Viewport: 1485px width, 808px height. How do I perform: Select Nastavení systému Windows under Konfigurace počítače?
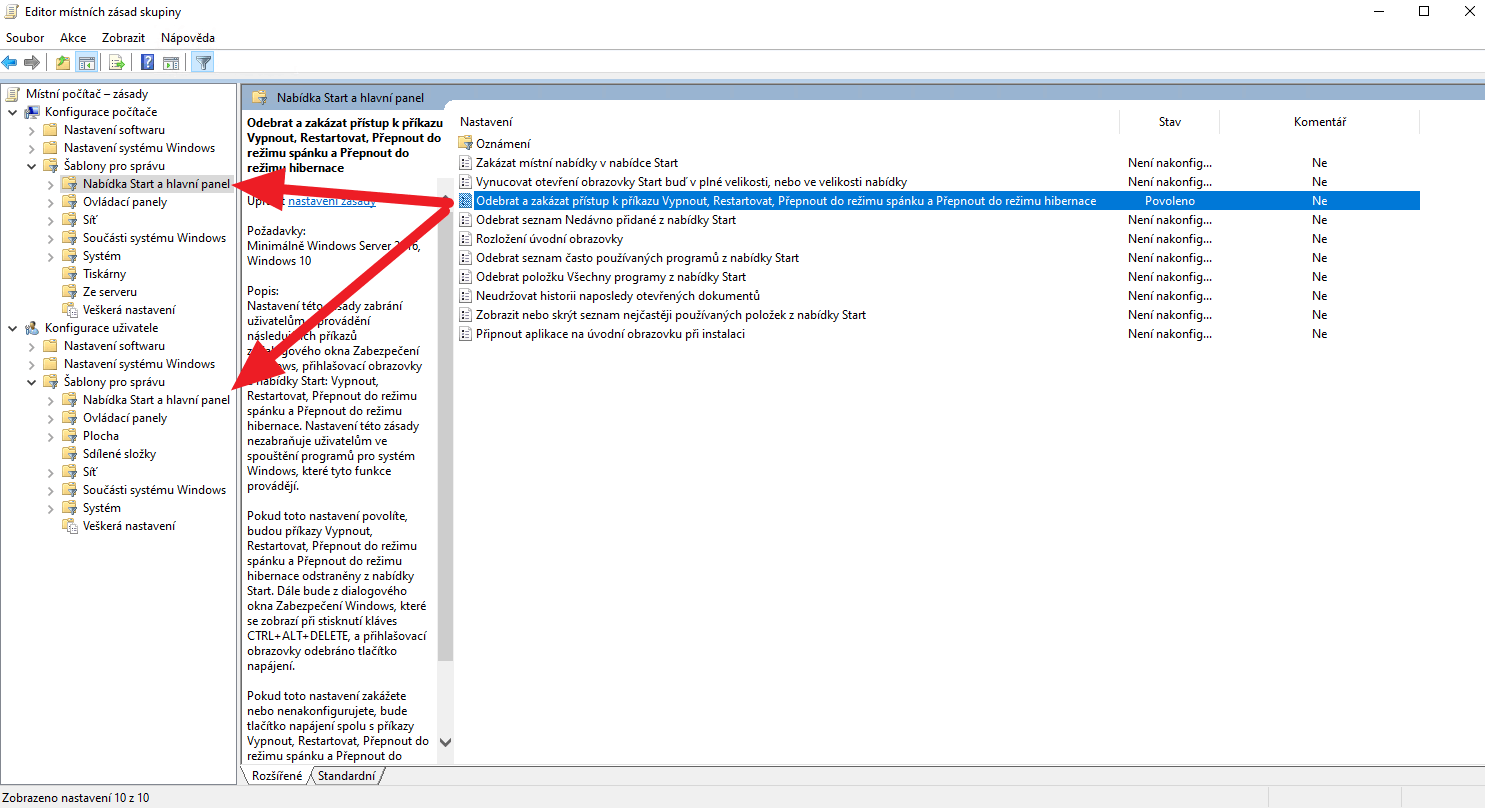[x=139, y=148]
